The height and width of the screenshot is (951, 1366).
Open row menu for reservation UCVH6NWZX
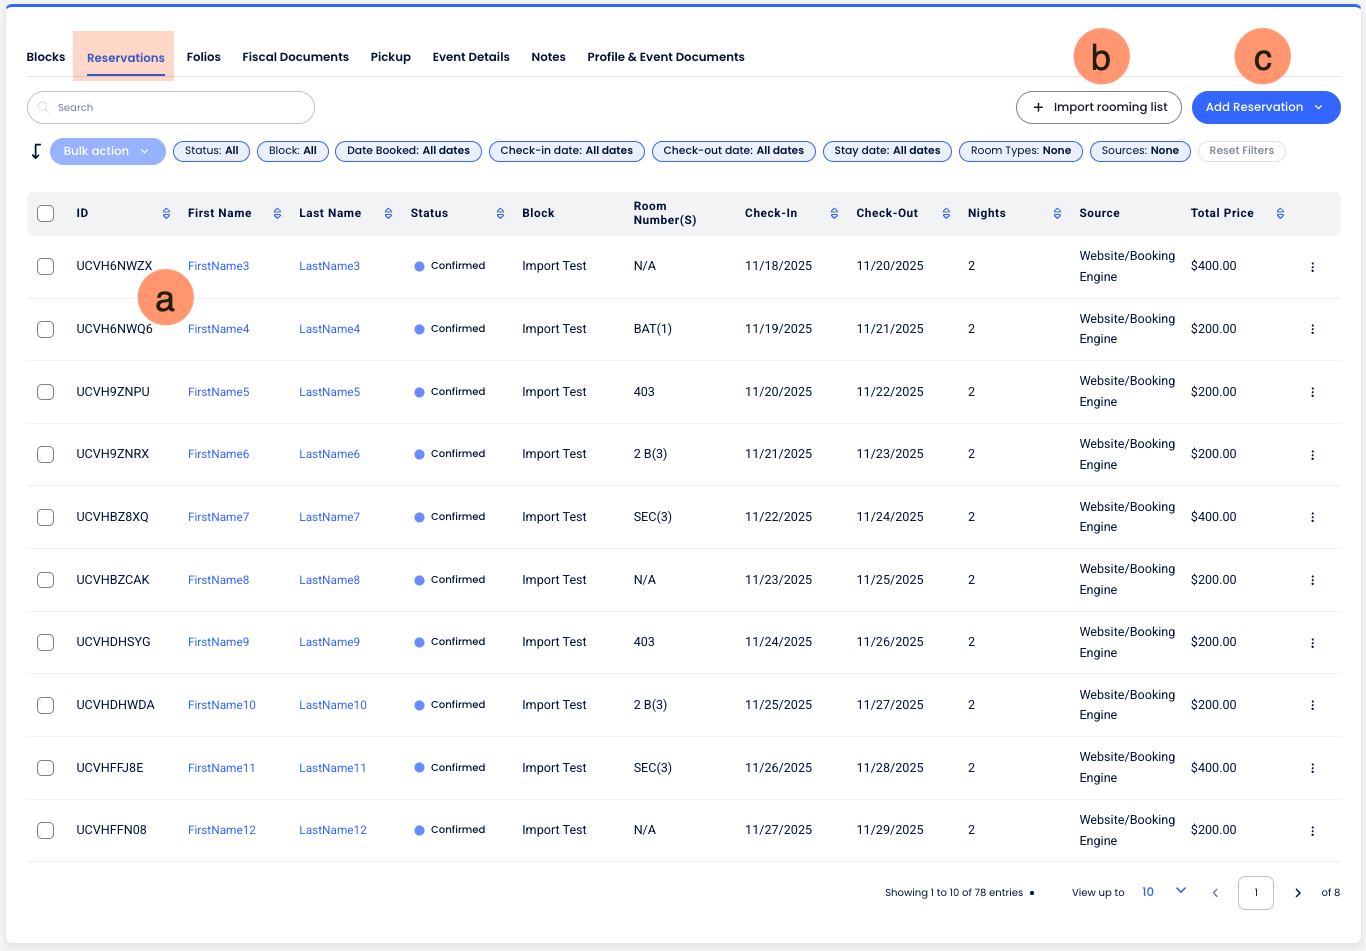pyautogui.click(x=1312, y=267)
